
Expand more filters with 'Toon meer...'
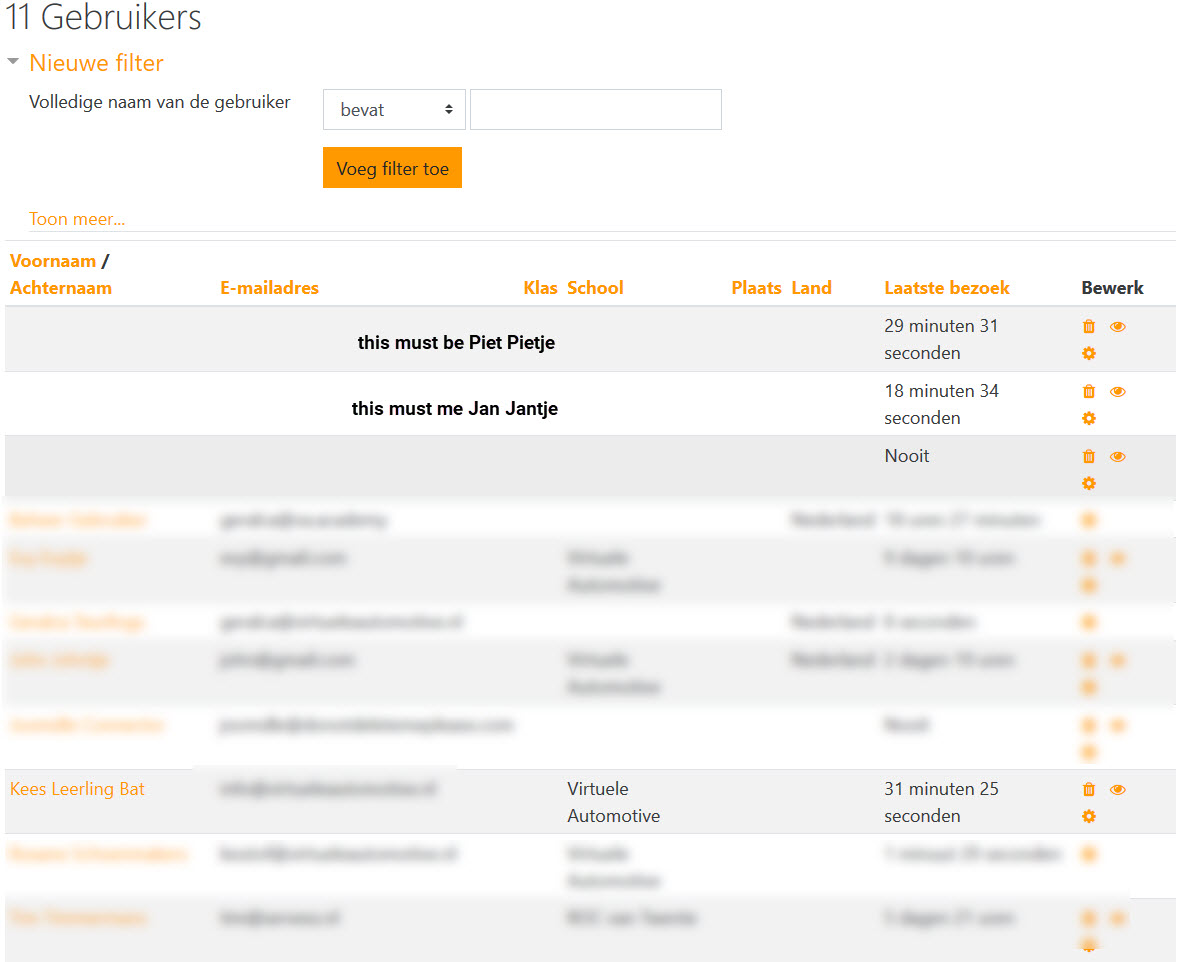pyautogui.click(x=77, y=219)
